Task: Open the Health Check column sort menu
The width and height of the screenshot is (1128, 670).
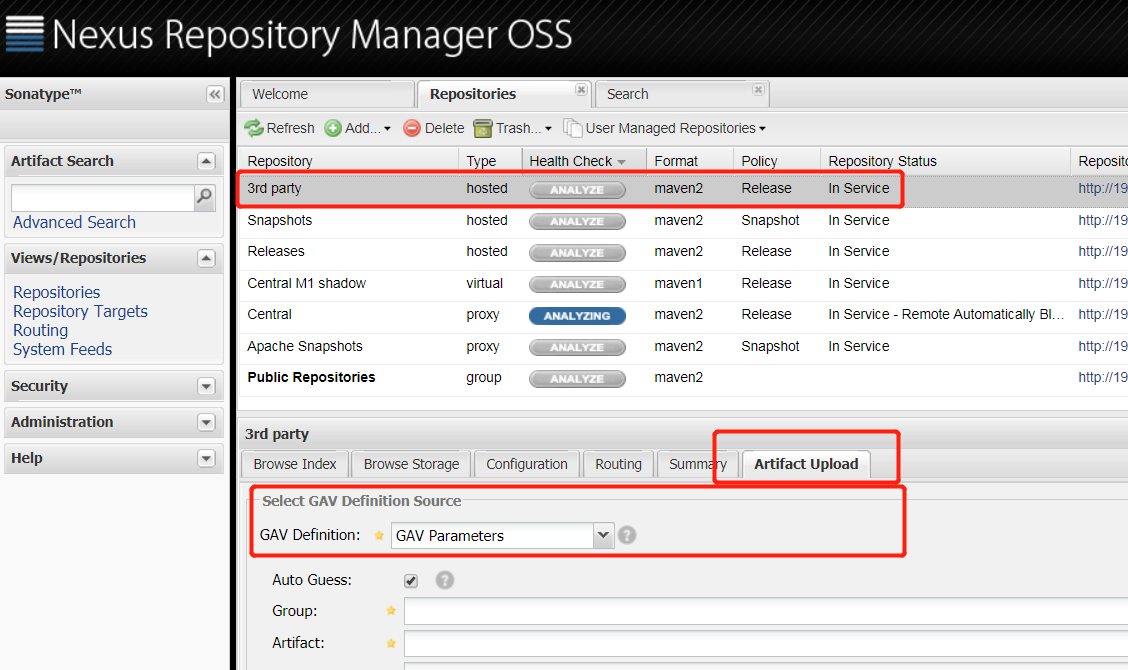Action: tap(622, 162)
